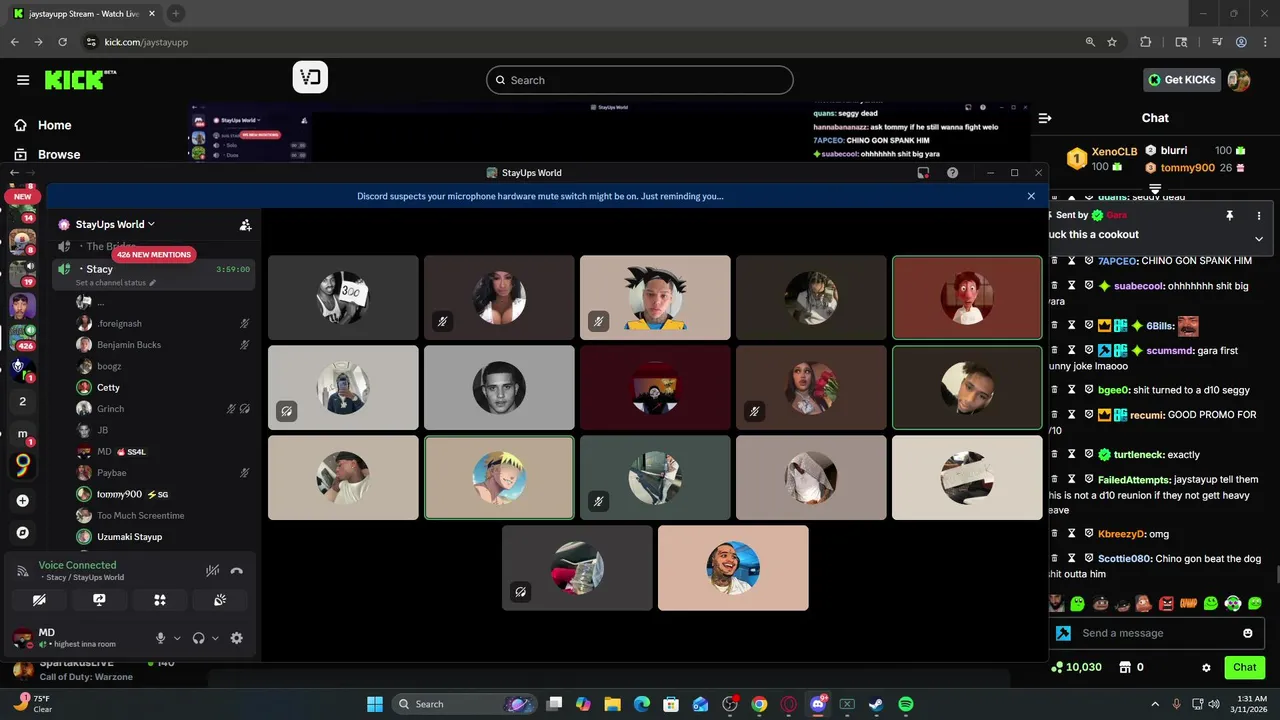Click Kick search field
This screenshot has height=720, width=1280.
640,80
